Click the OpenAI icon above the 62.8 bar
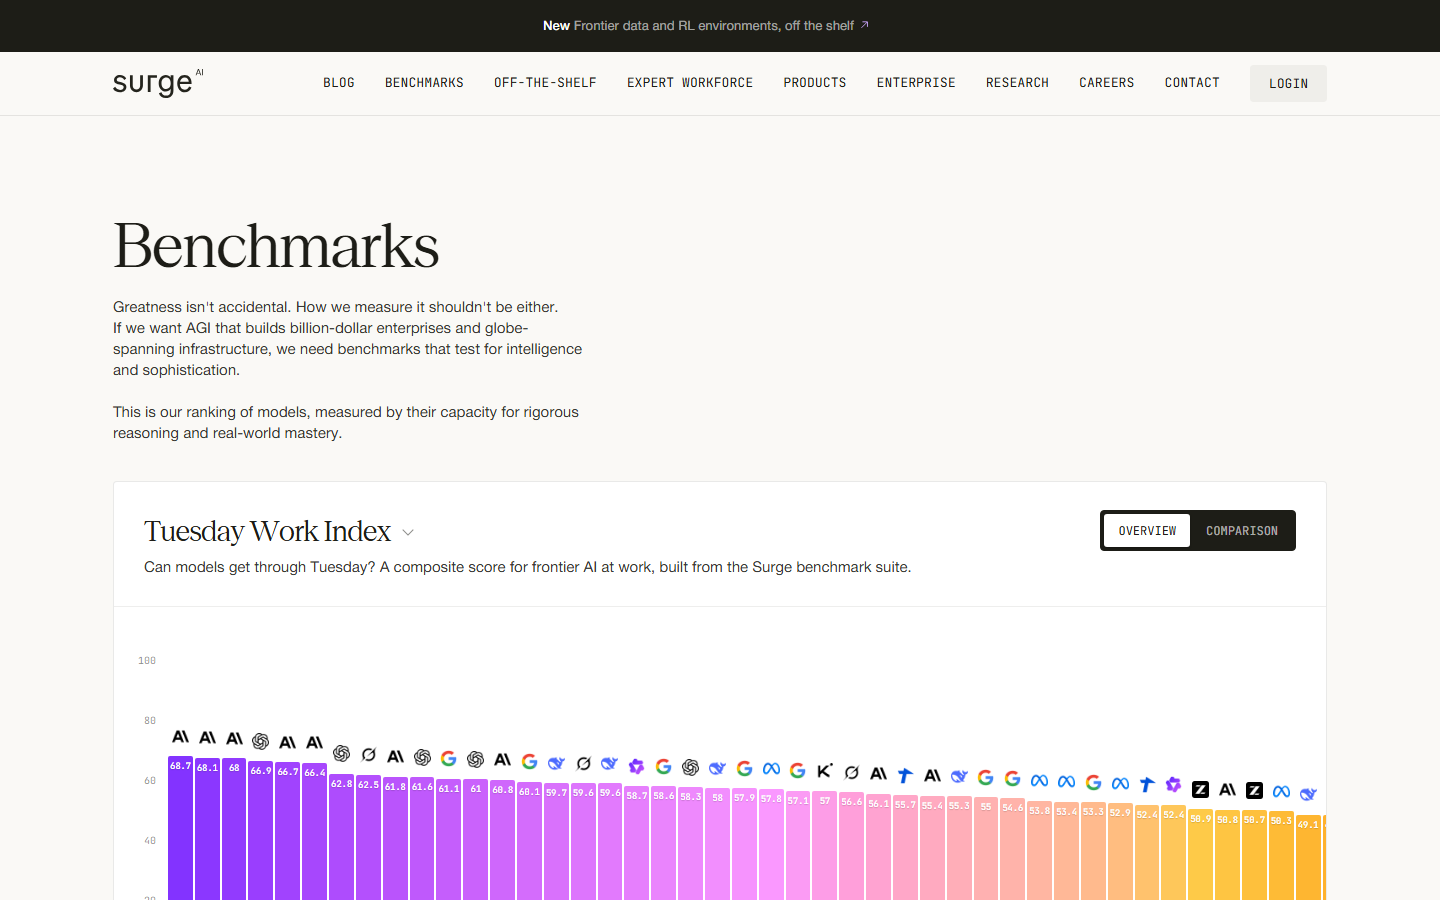The image size is (1440, 900). coord(342,753)
